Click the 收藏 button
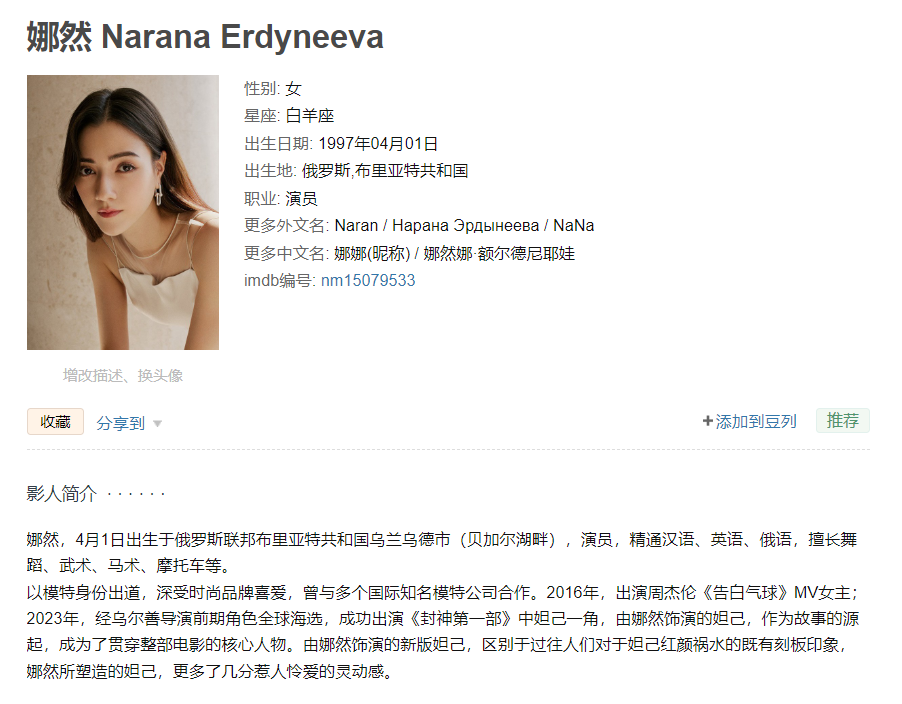Screen dimensions: 902x704 click(x=55, y=422)
